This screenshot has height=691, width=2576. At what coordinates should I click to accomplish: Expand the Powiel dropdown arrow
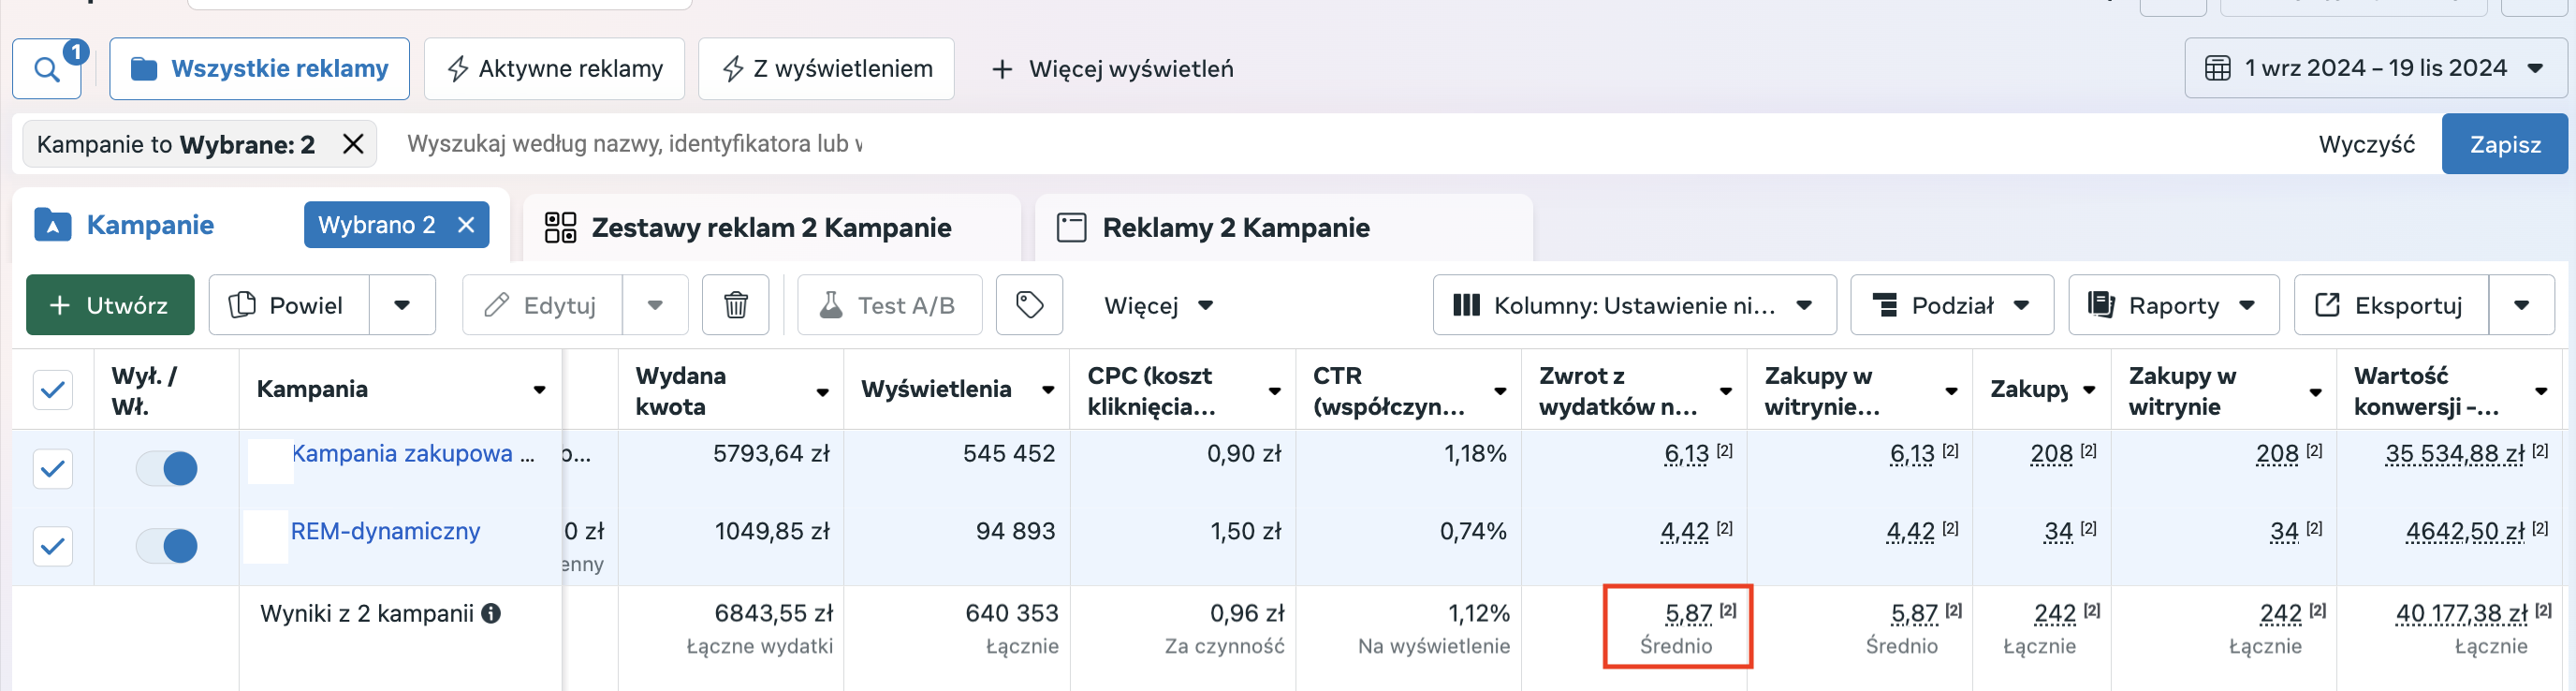pyautogui.click(x=402, y=305)
